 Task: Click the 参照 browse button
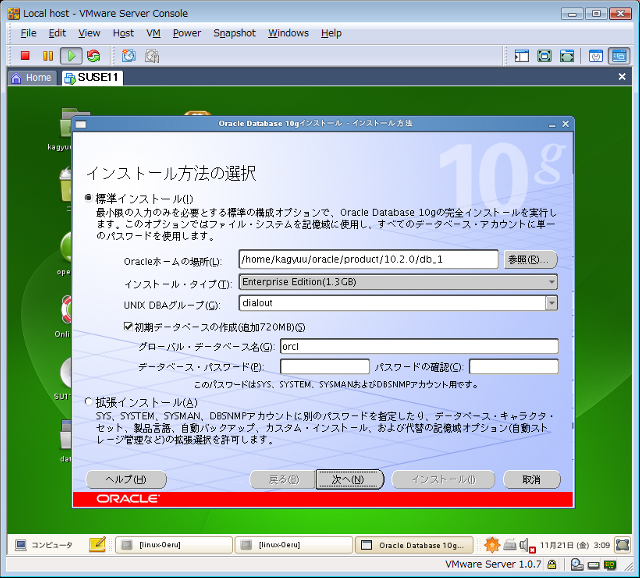pos(530,260)
